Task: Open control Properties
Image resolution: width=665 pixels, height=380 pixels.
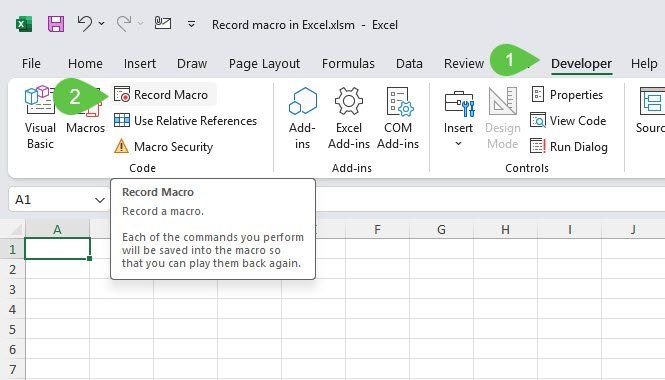Action: coord(567,95)
